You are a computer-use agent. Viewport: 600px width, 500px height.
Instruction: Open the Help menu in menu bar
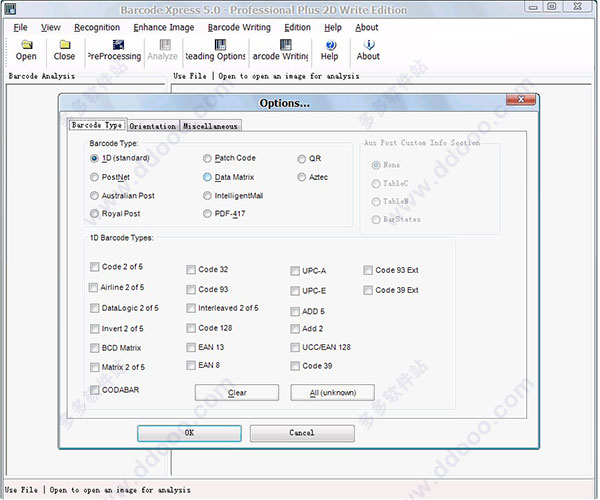pos(333,28)
